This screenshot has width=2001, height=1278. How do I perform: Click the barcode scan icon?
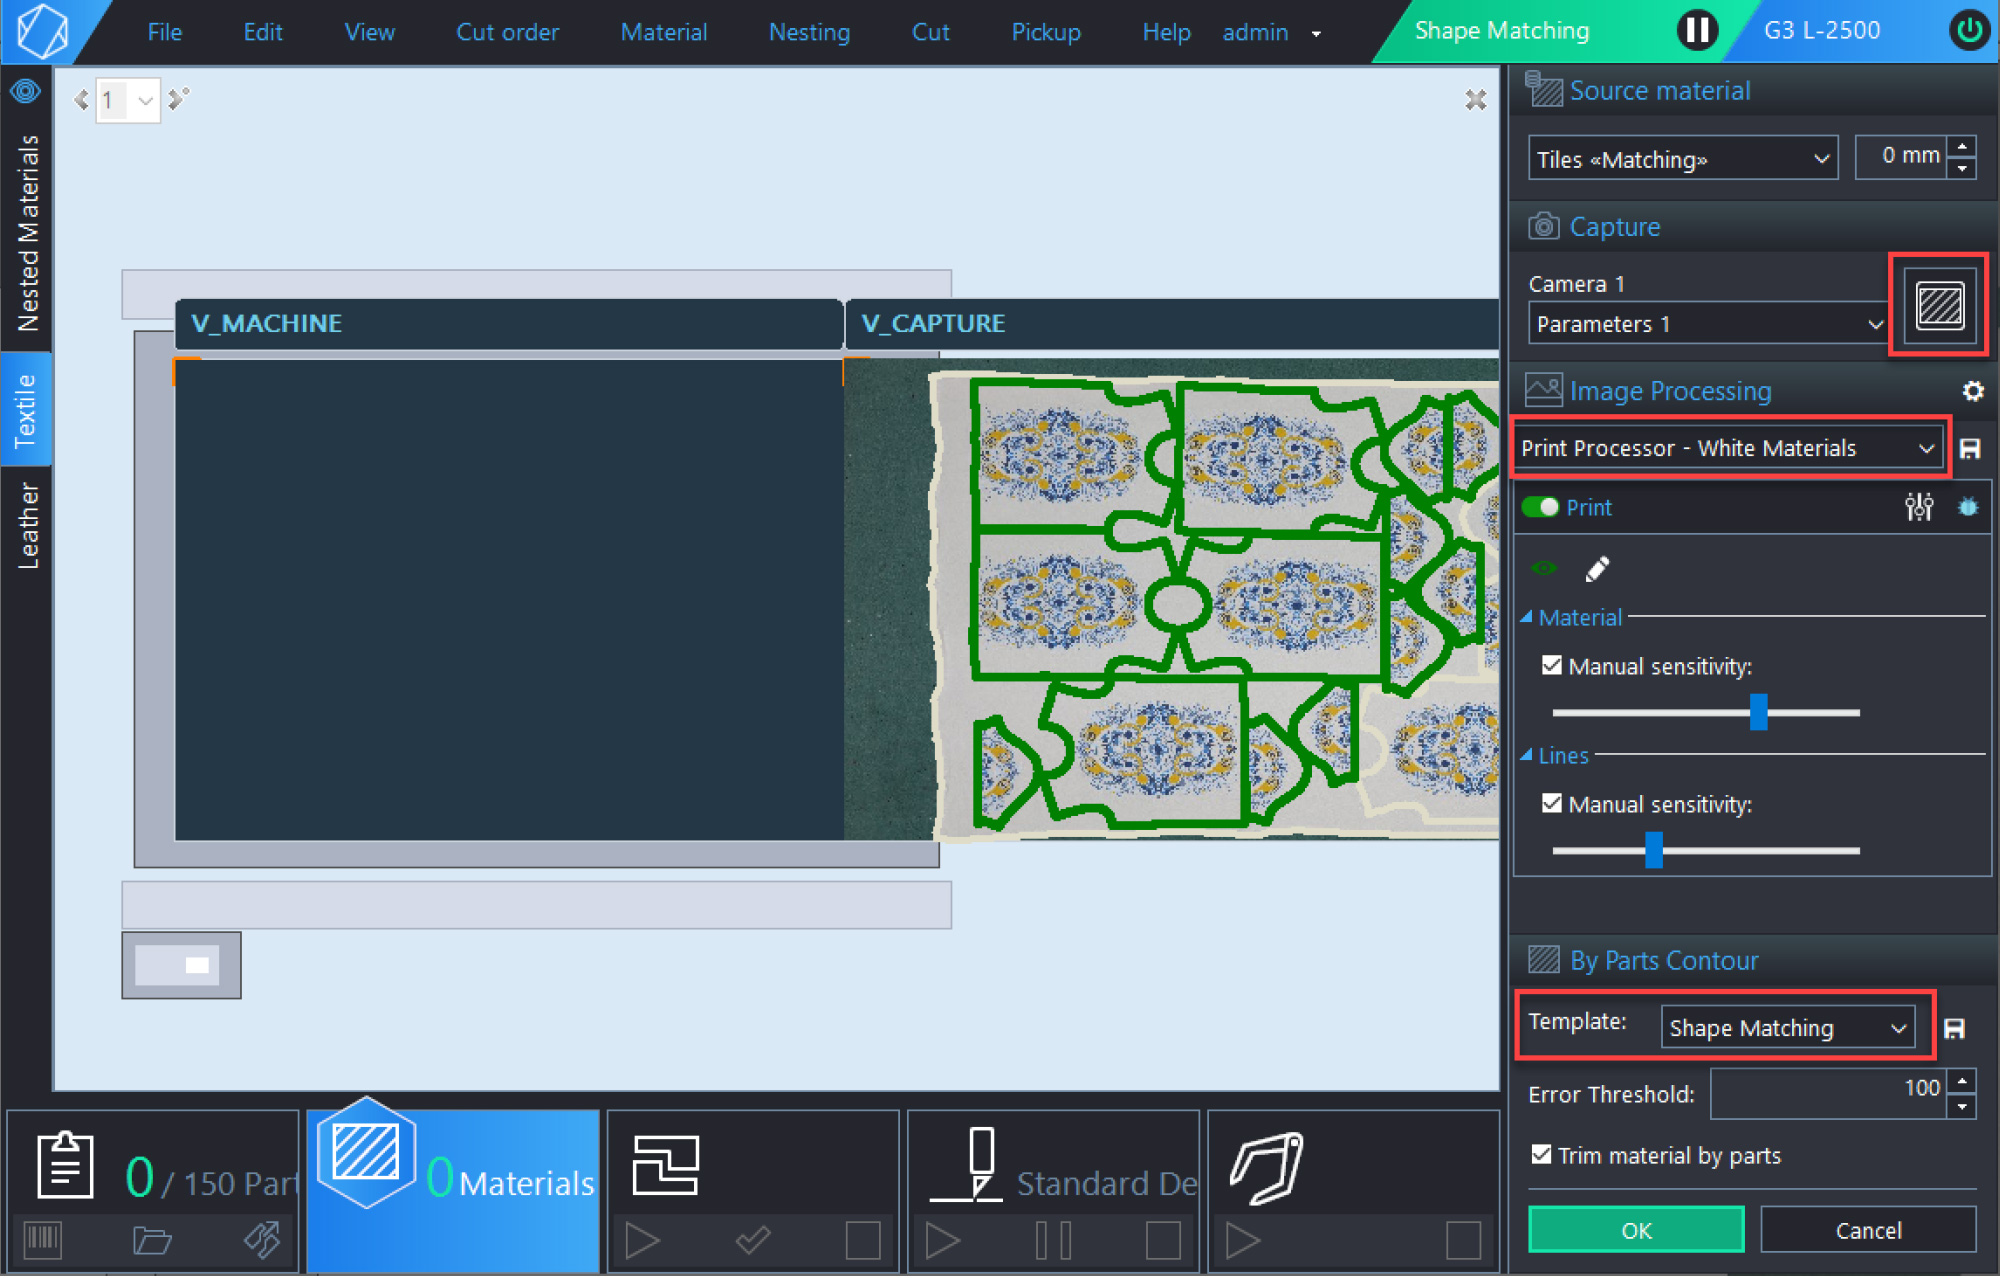43,1240
